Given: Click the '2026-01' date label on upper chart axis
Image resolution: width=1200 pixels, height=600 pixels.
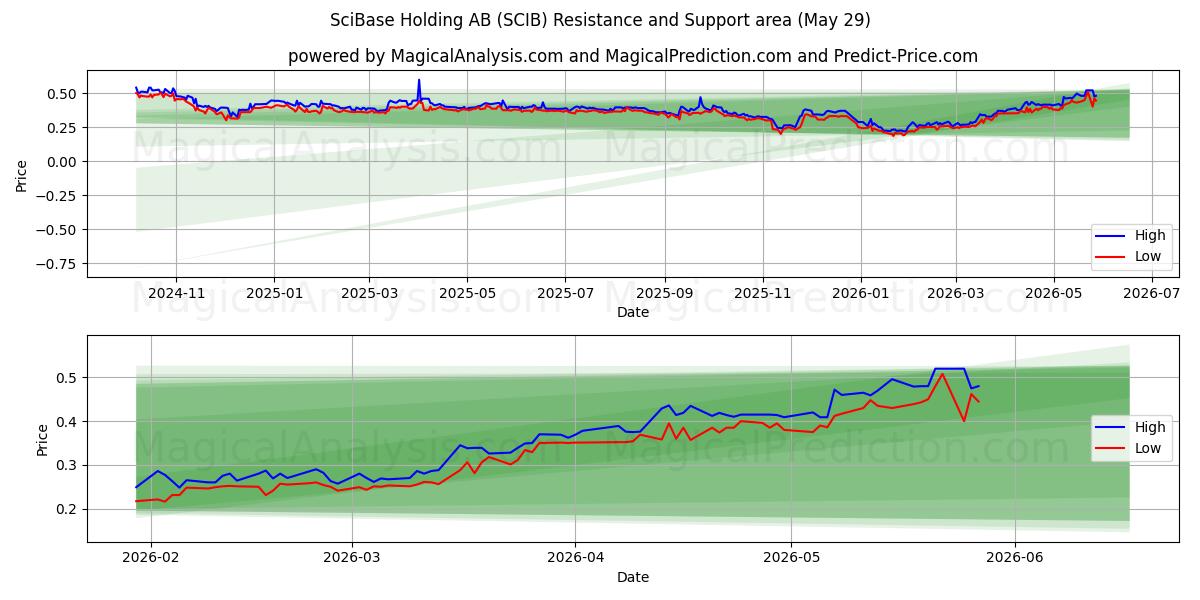Looking at the screenshot, I should (861, 293).
